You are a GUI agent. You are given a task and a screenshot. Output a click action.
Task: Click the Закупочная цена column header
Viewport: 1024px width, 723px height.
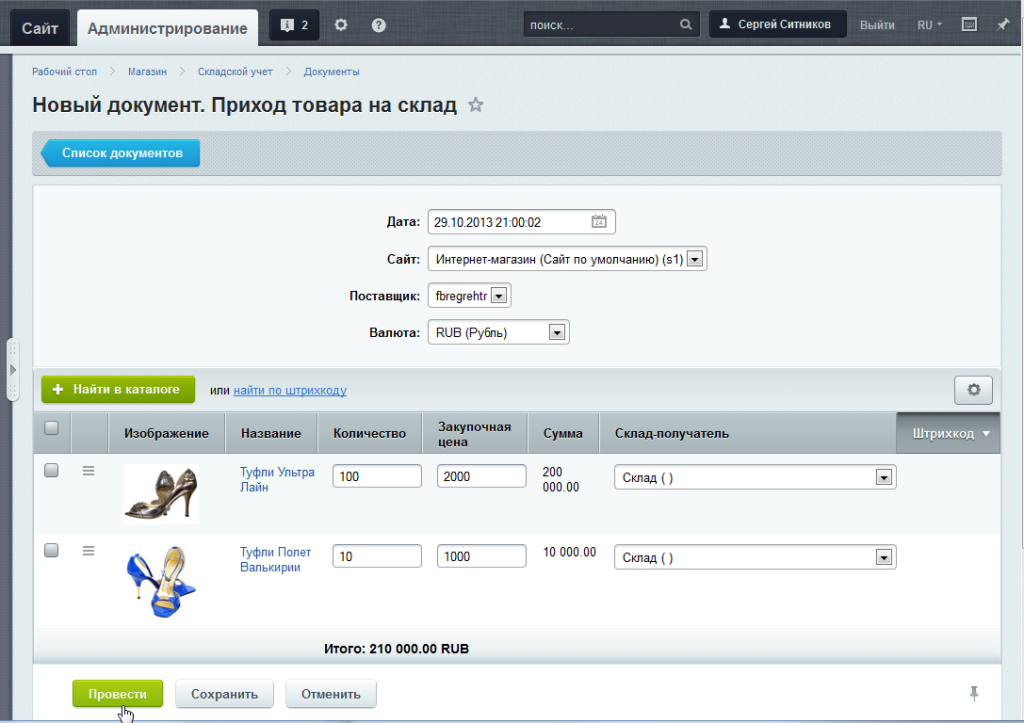point(475,434)
